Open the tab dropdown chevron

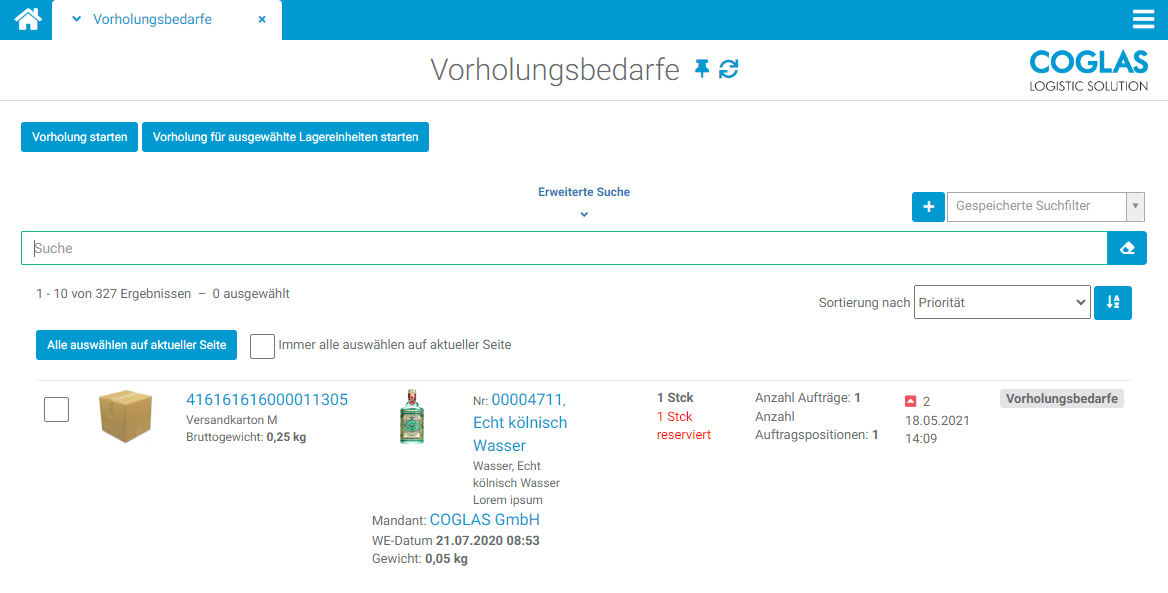(x=76, y=19)
